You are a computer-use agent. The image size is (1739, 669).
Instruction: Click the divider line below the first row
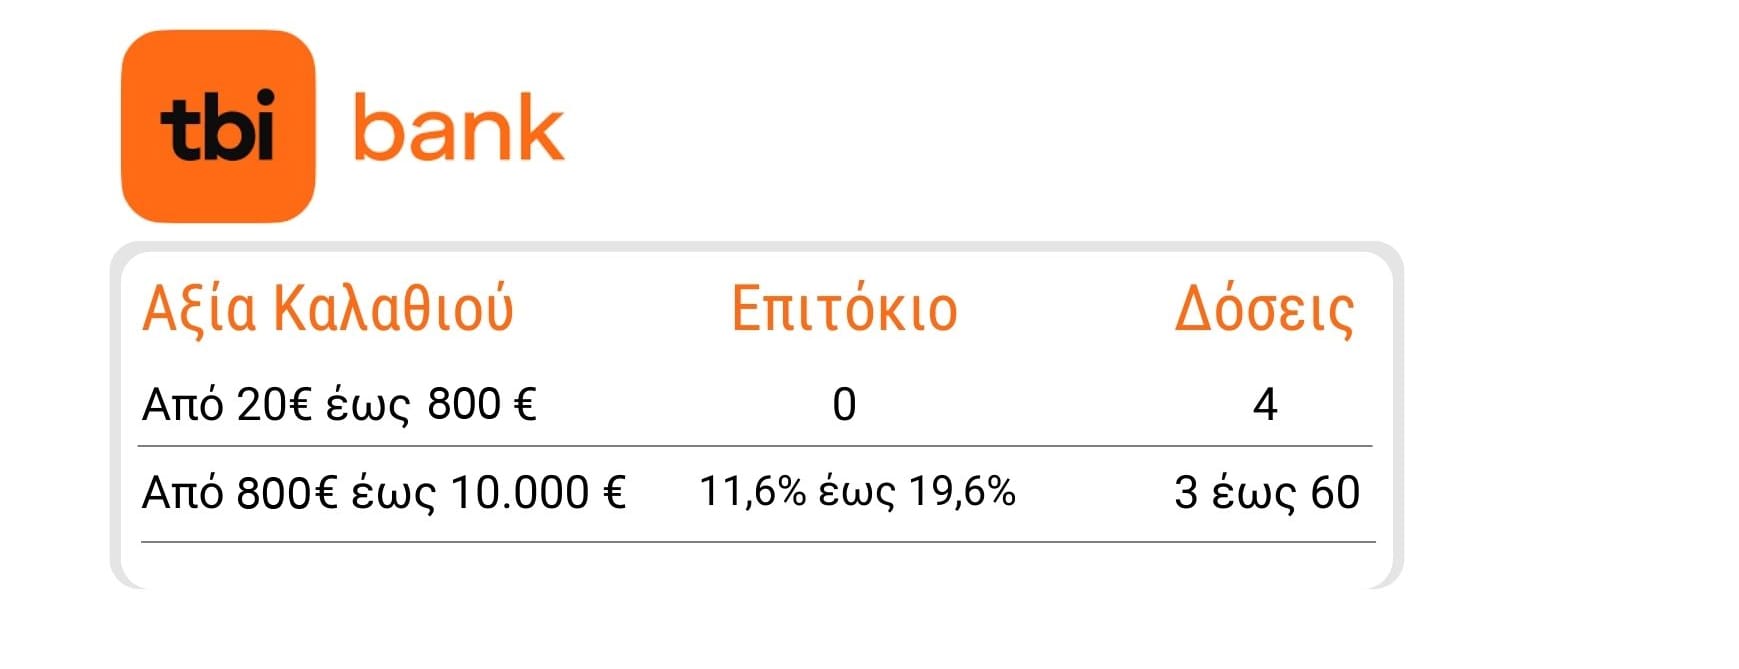coord(755,446)
